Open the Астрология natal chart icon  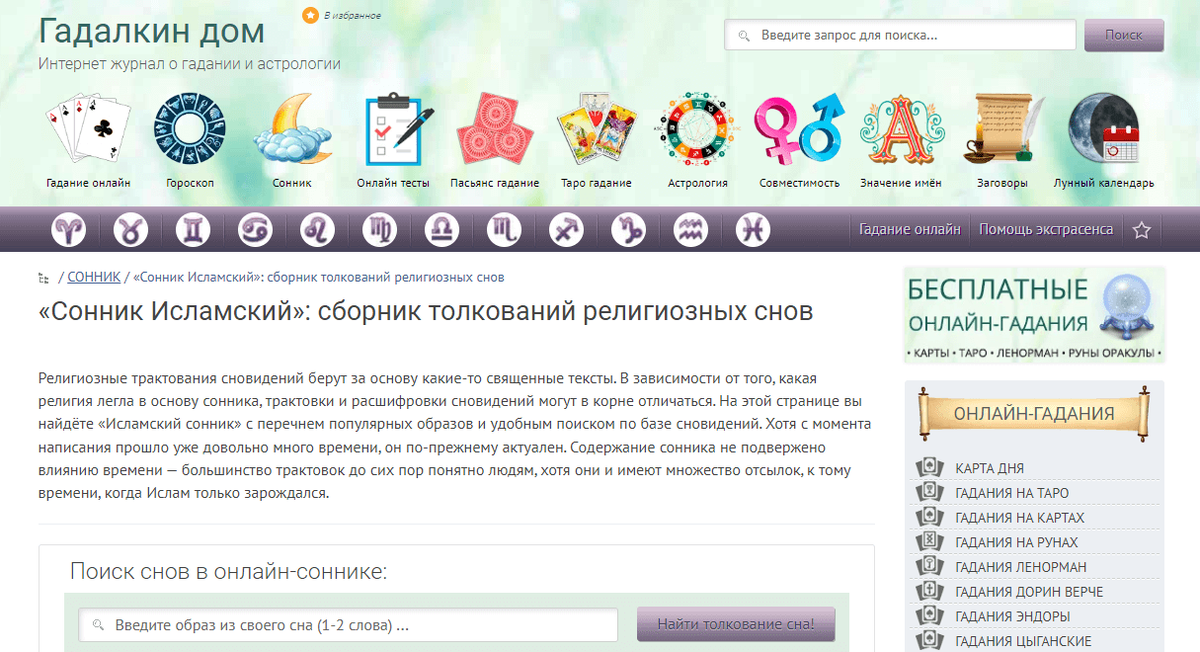point(697,130)
